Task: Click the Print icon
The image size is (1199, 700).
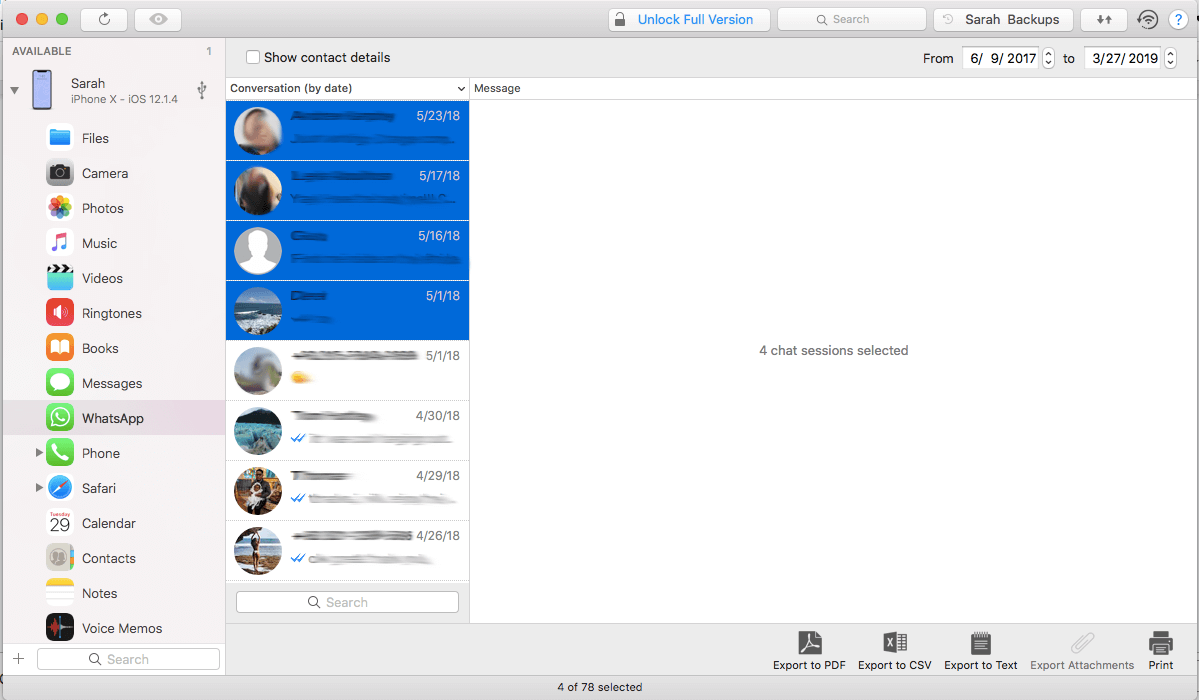Action: click(1160, 643)
